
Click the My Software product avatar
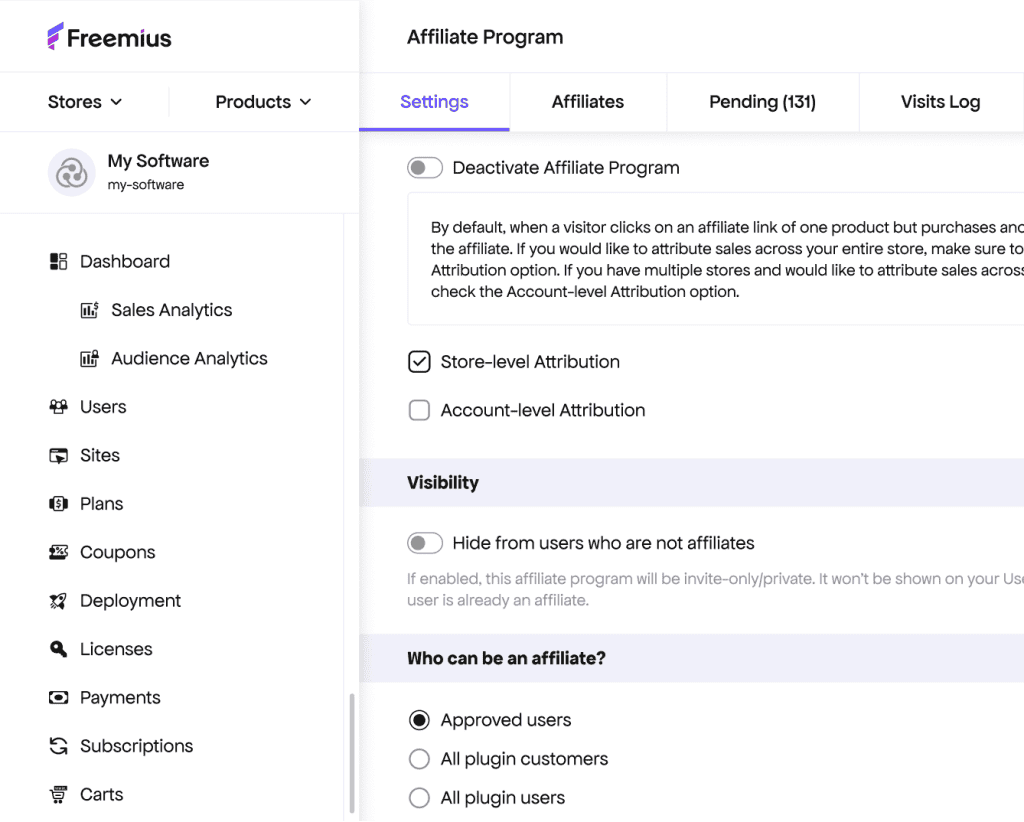(x=71, y=173)
